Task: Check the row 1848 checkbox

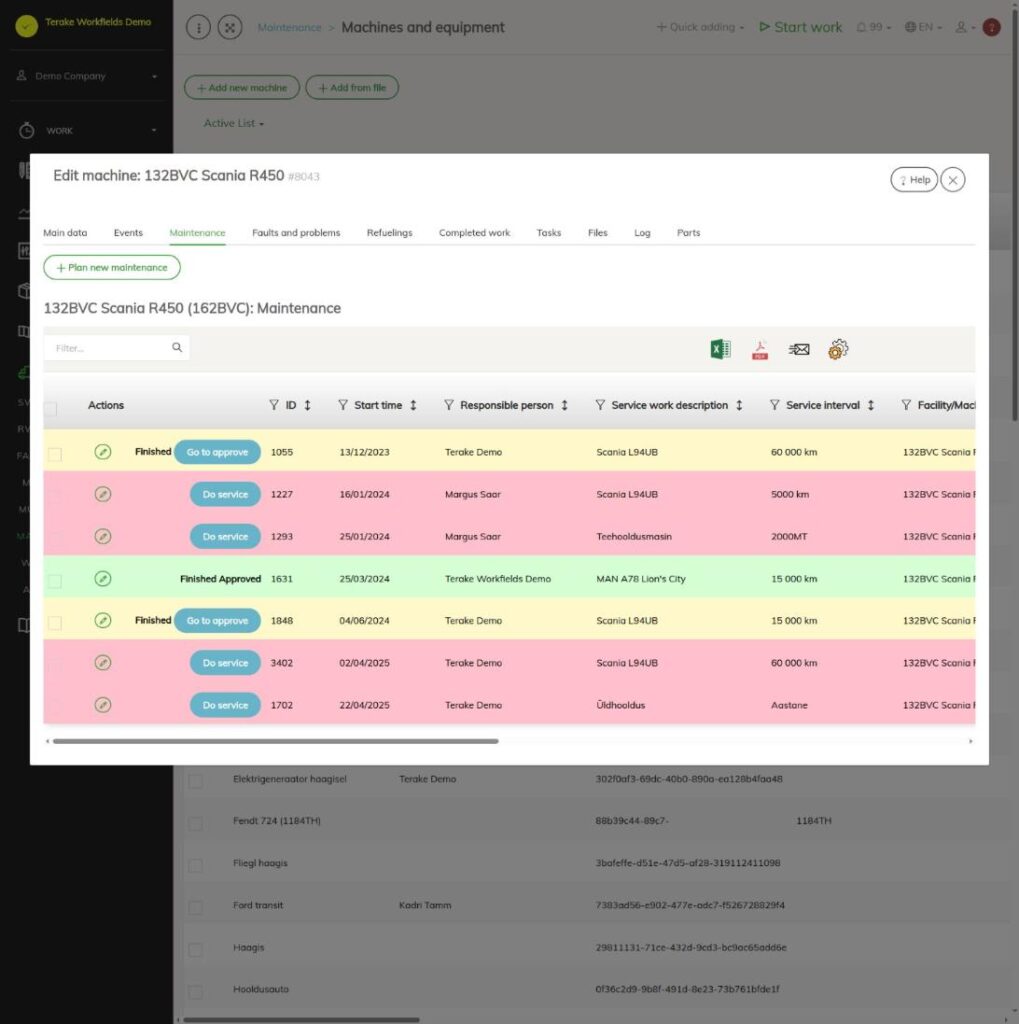Action: coord(55,623)
